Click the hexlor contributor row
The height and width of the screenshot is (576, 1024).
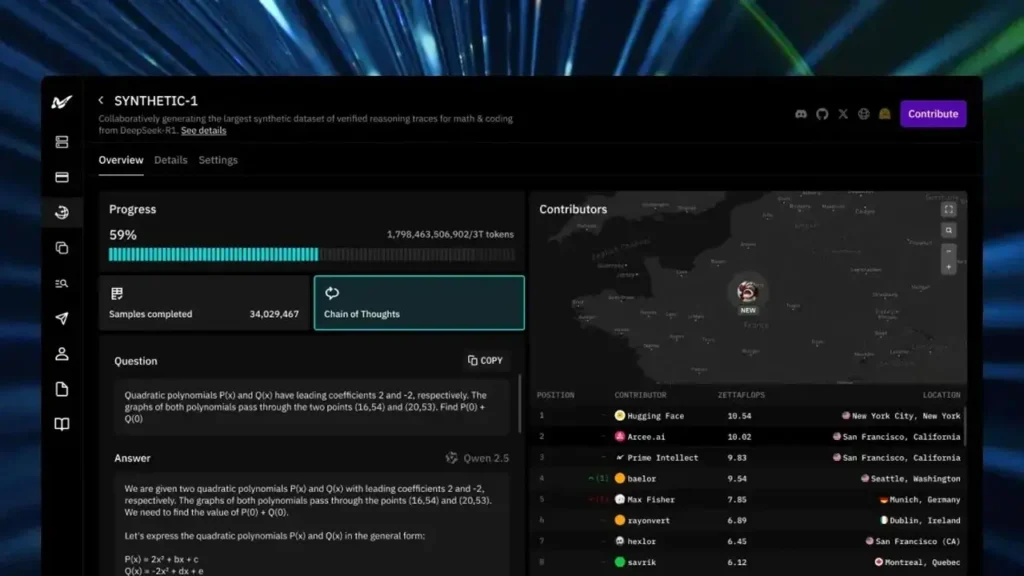click(748, 541)
